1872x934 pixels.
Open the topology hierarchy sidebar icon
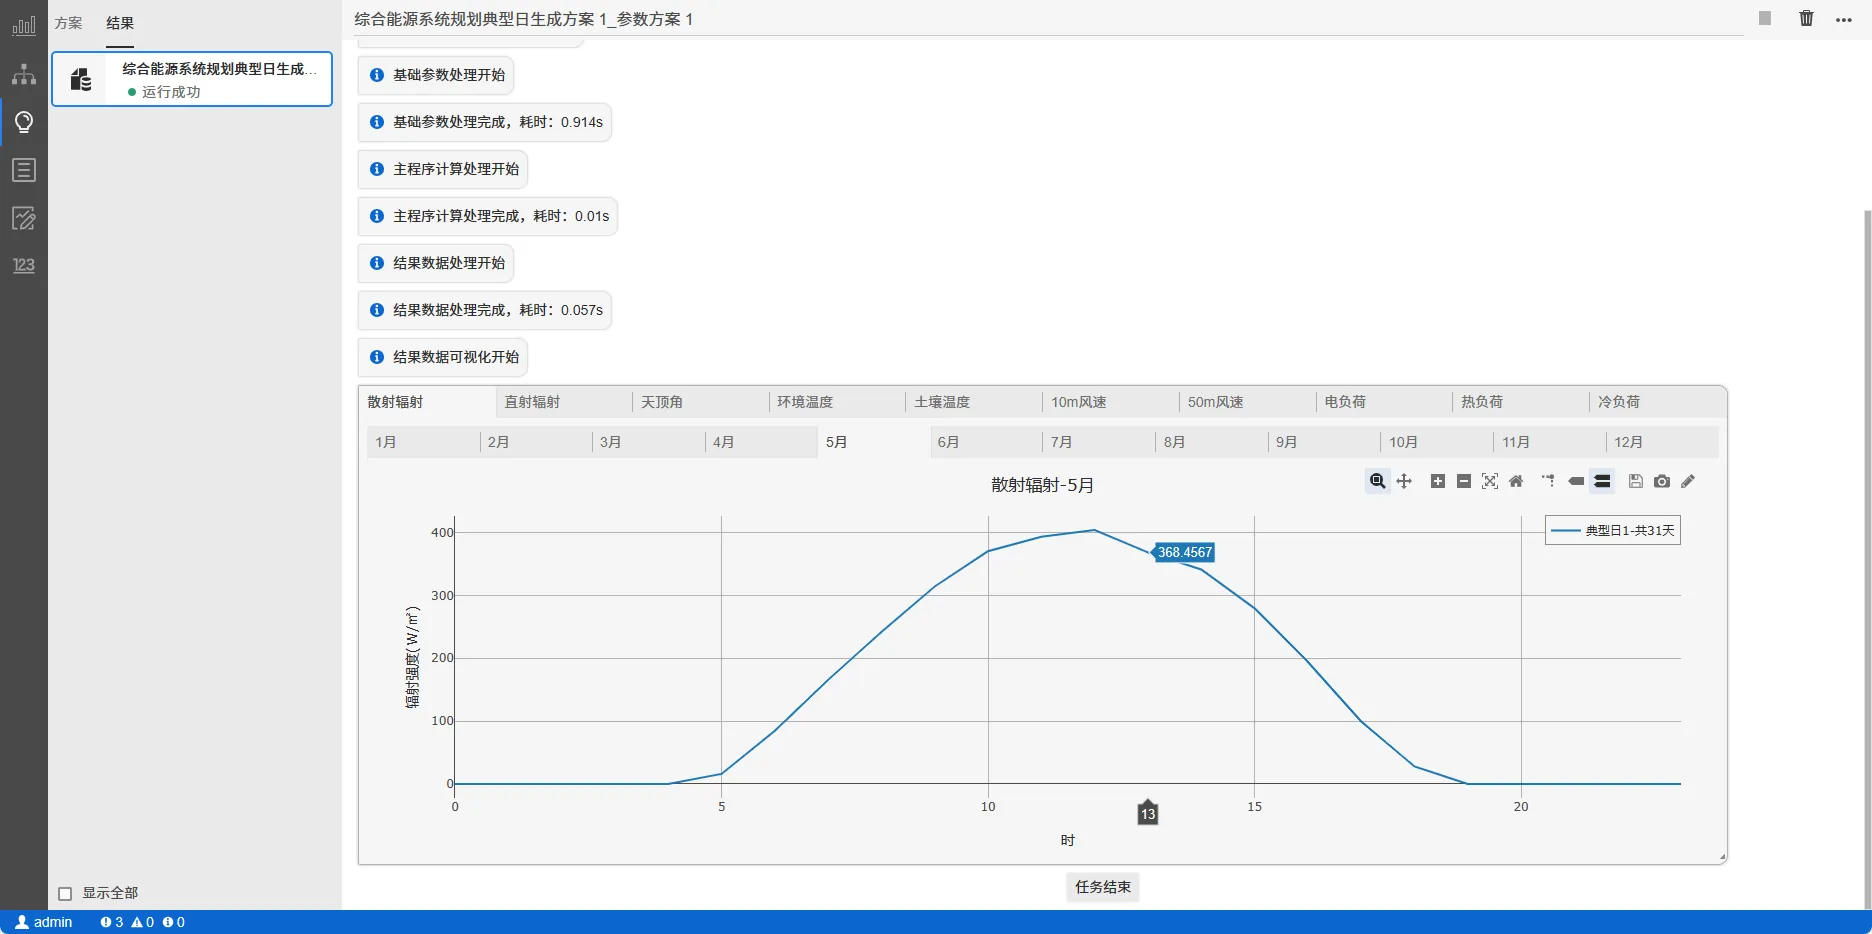(x=24, y=74)
